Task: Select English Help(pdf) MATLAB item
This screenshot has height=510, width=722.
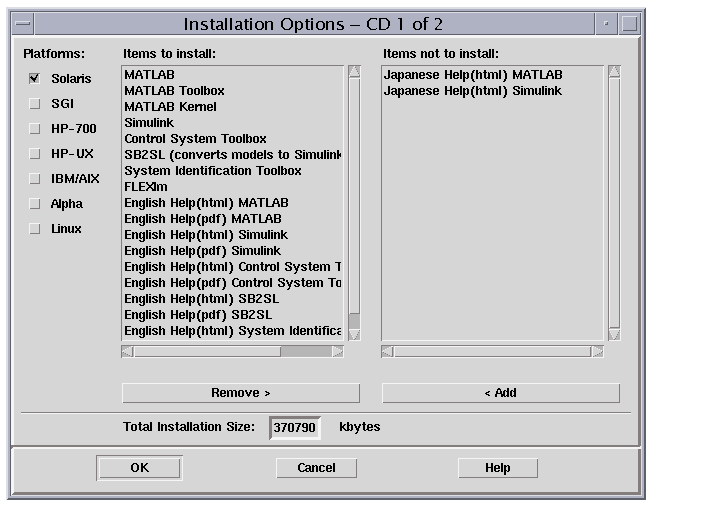Action: click(233, 219)
